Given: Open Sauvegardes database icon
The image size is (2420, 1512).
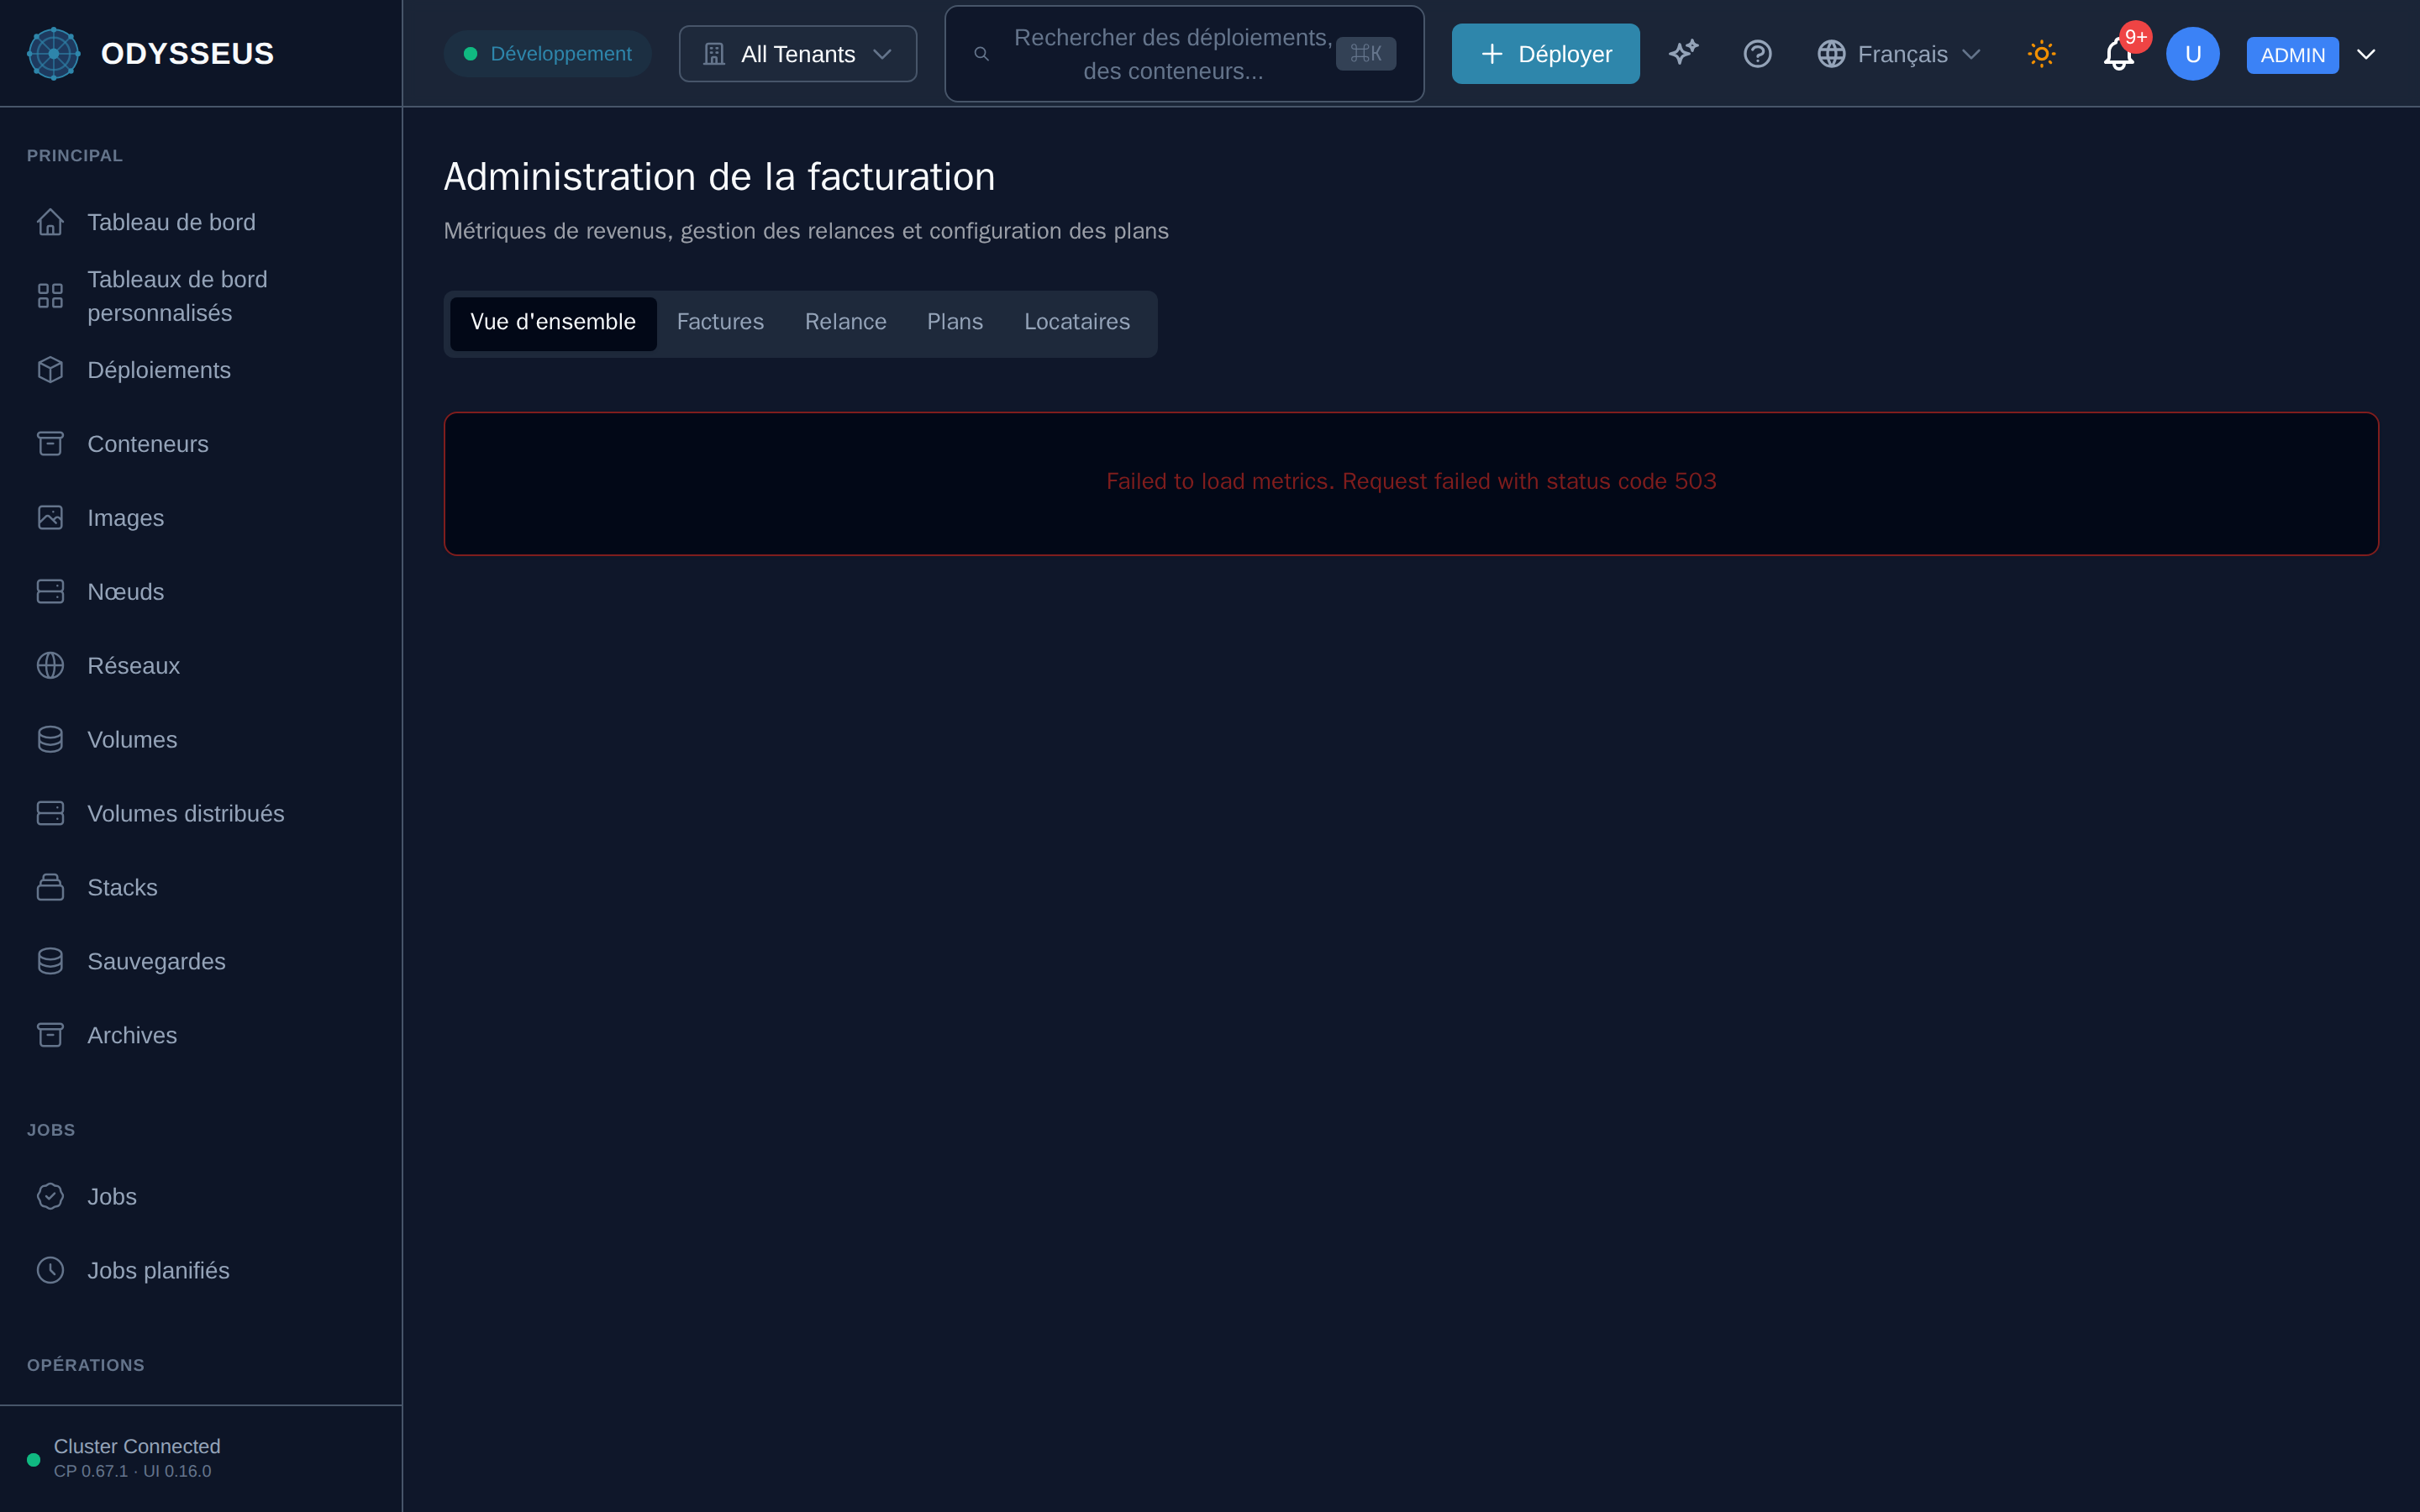Looking at the screenshot, I should coord(50,962).
